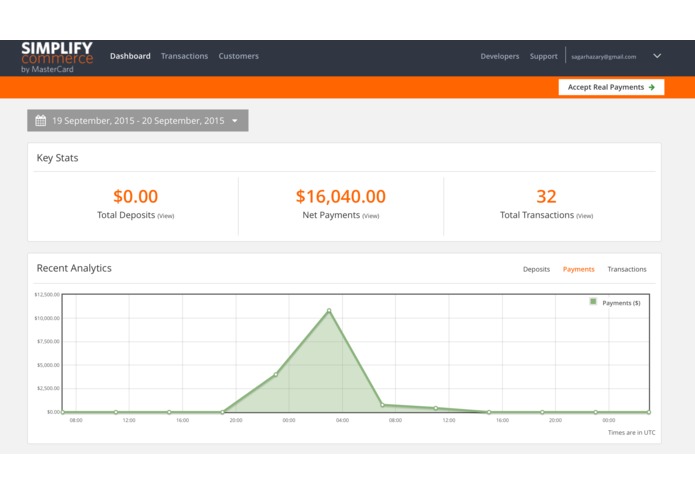This screenshot has width=695, height=494.
Task: Switch chart to the Deposits tab
Action: pos(536,269)
